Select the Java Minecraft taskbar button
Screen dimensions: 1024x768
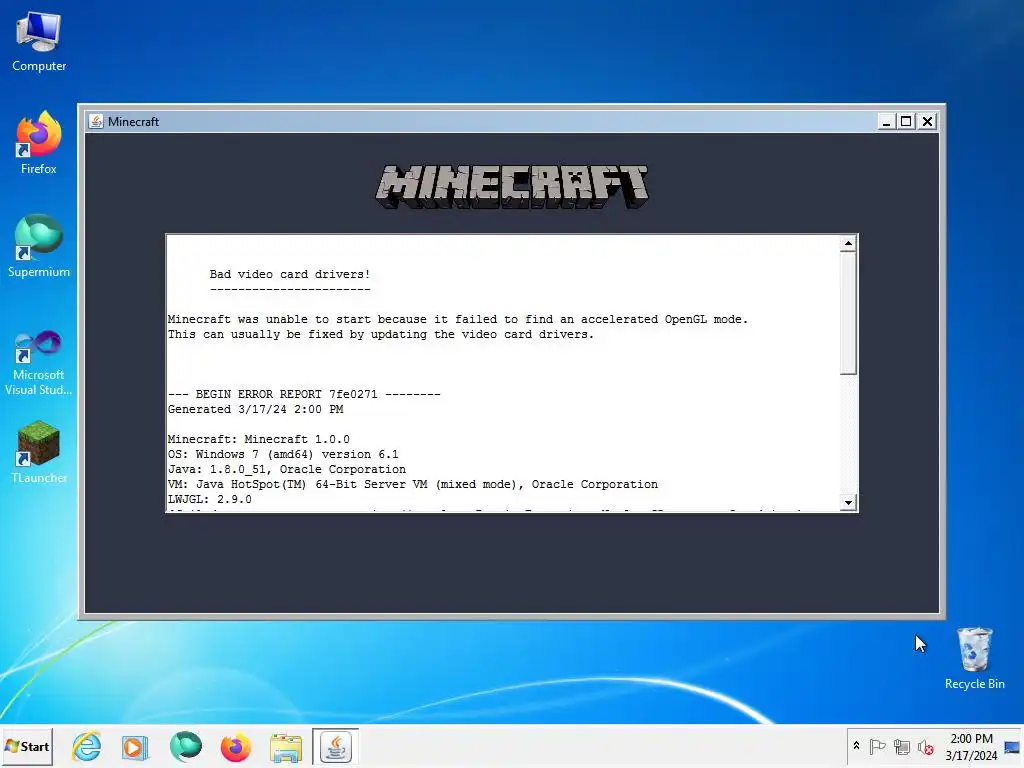tap(335, 746)
